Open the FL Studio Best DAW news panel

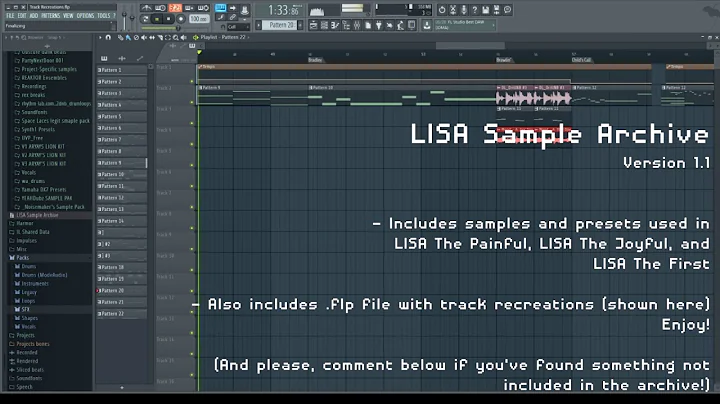pyautogui.click(x=464, y=25)
